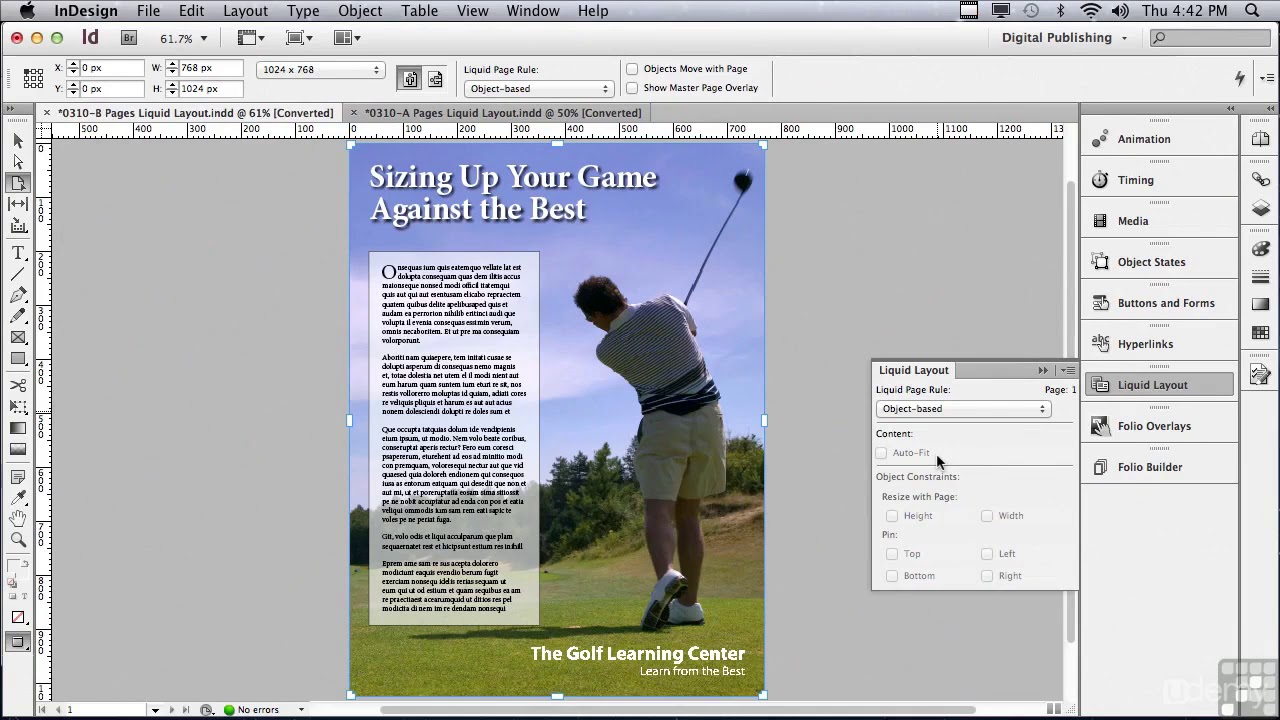1280x720 pixels.
Task: Open the Table menu
Action: click(x=420, y=11)
